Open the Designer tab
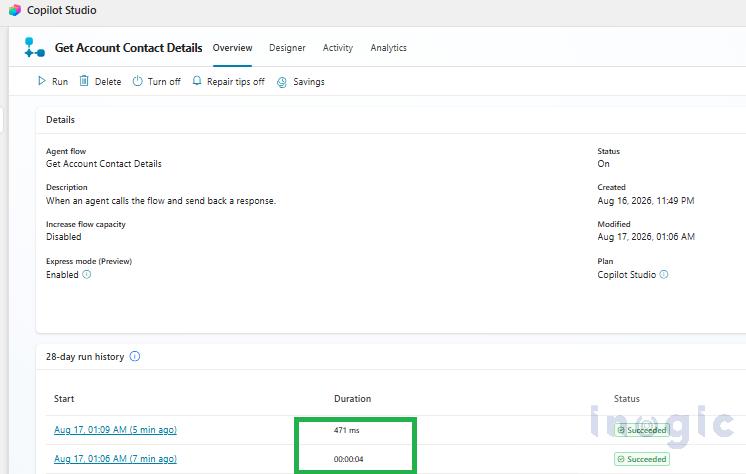This screenshot has height=474, width=746. [287, 48]
